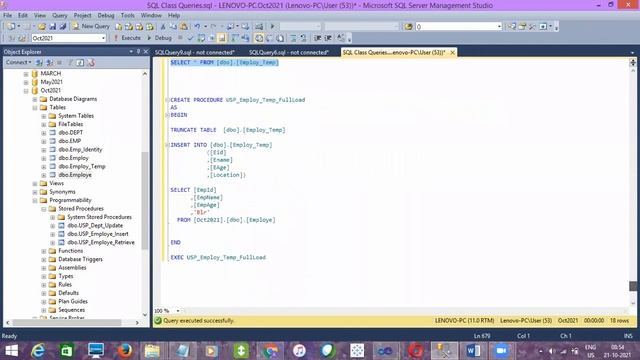Expand the MARCH database node

coord(26,74)
